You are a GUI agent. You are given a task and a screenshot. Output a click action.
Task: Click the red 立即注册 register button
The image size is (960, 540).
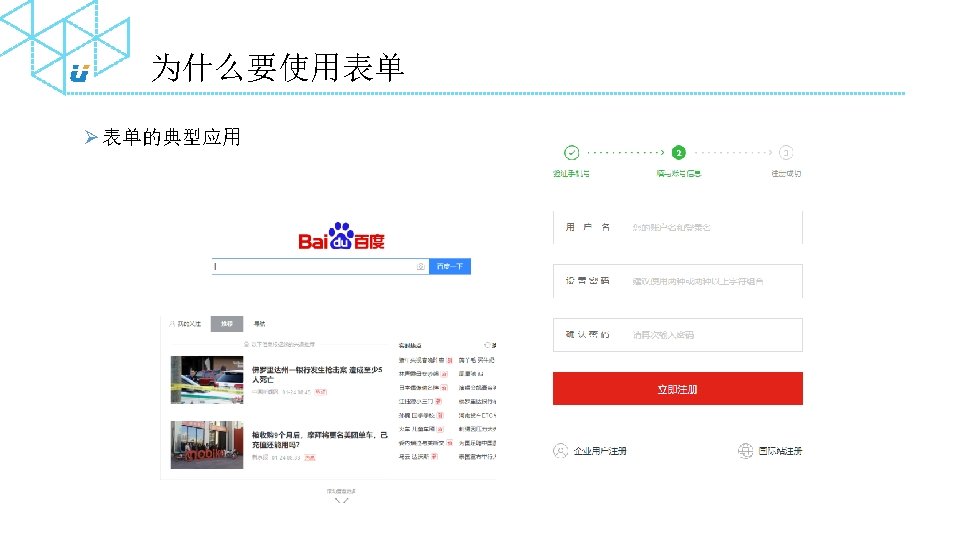click(678, 389)
